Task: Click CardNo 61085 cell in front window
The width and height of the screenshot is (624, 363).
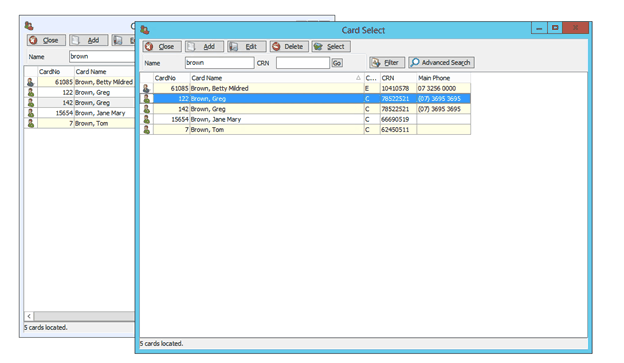Action: (172, 88)
